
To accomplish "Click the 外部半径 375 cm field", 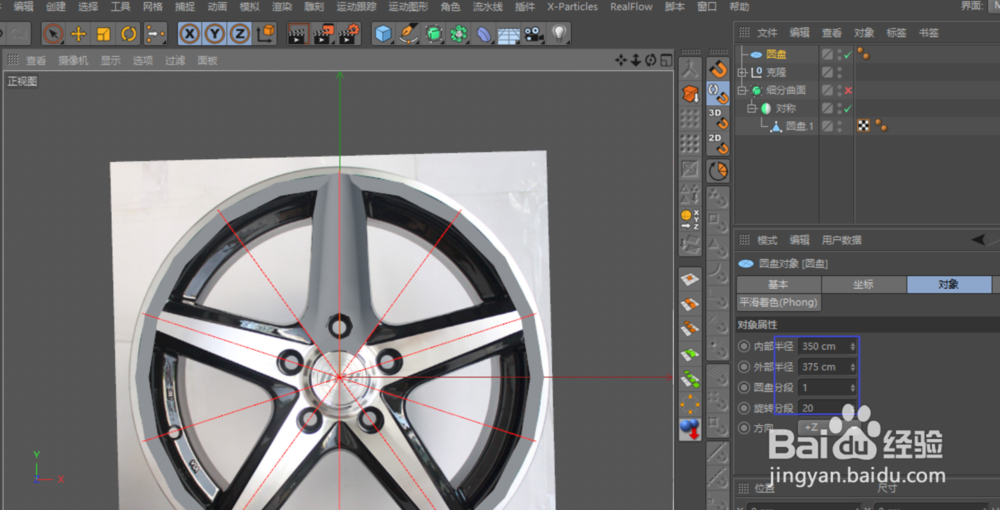I will pyautogui.click(x=827, y=367).
